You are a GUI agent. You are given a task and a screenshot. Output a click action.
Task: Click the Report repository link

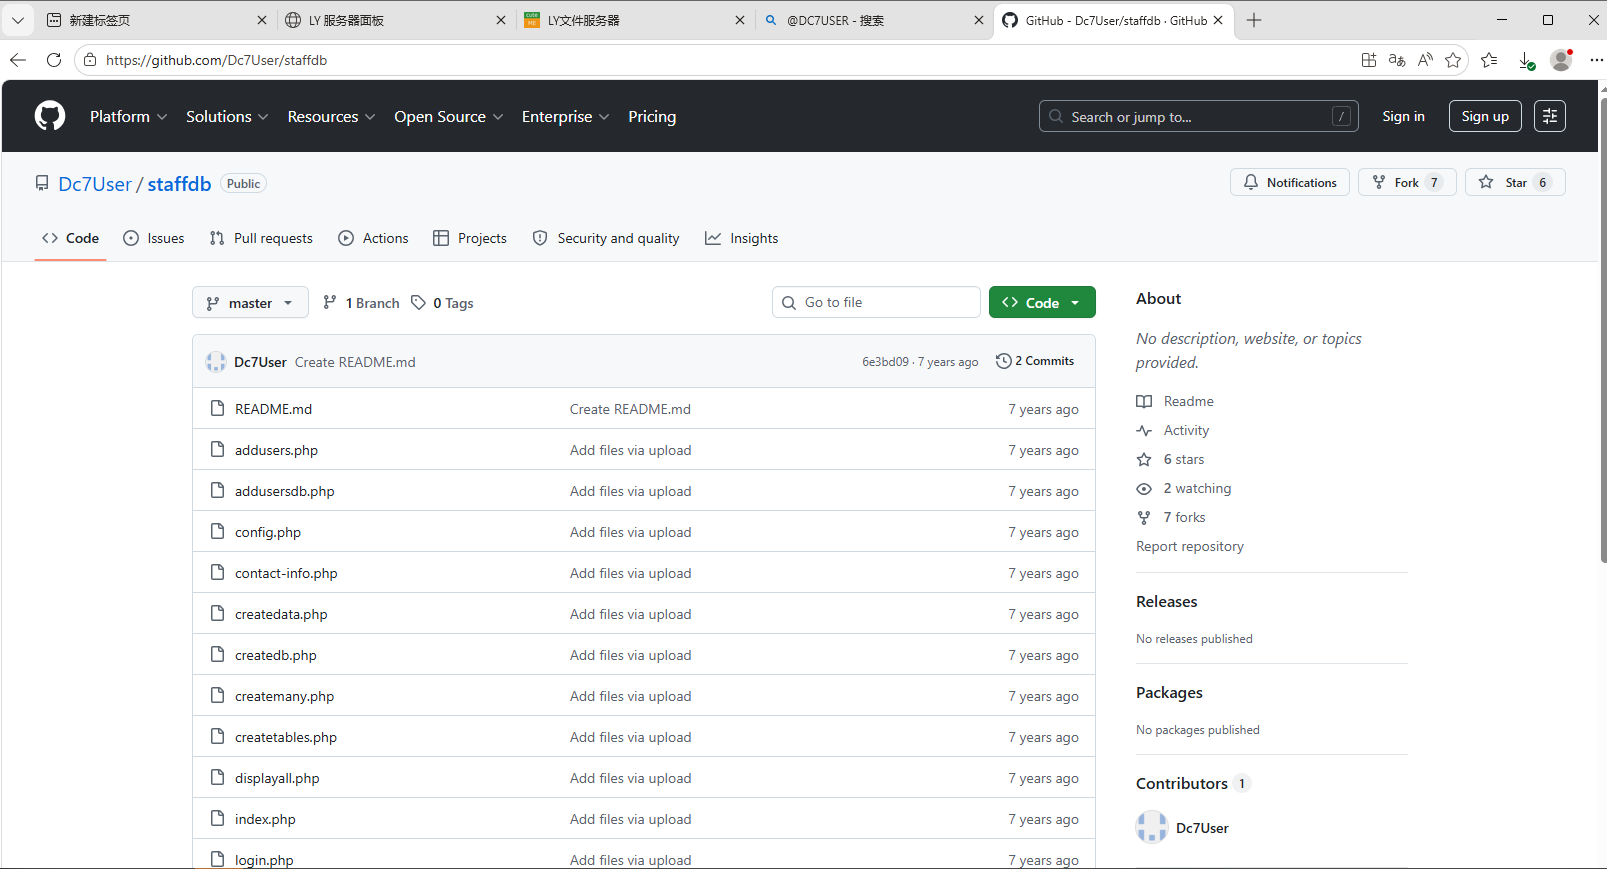click(1190, 546)
